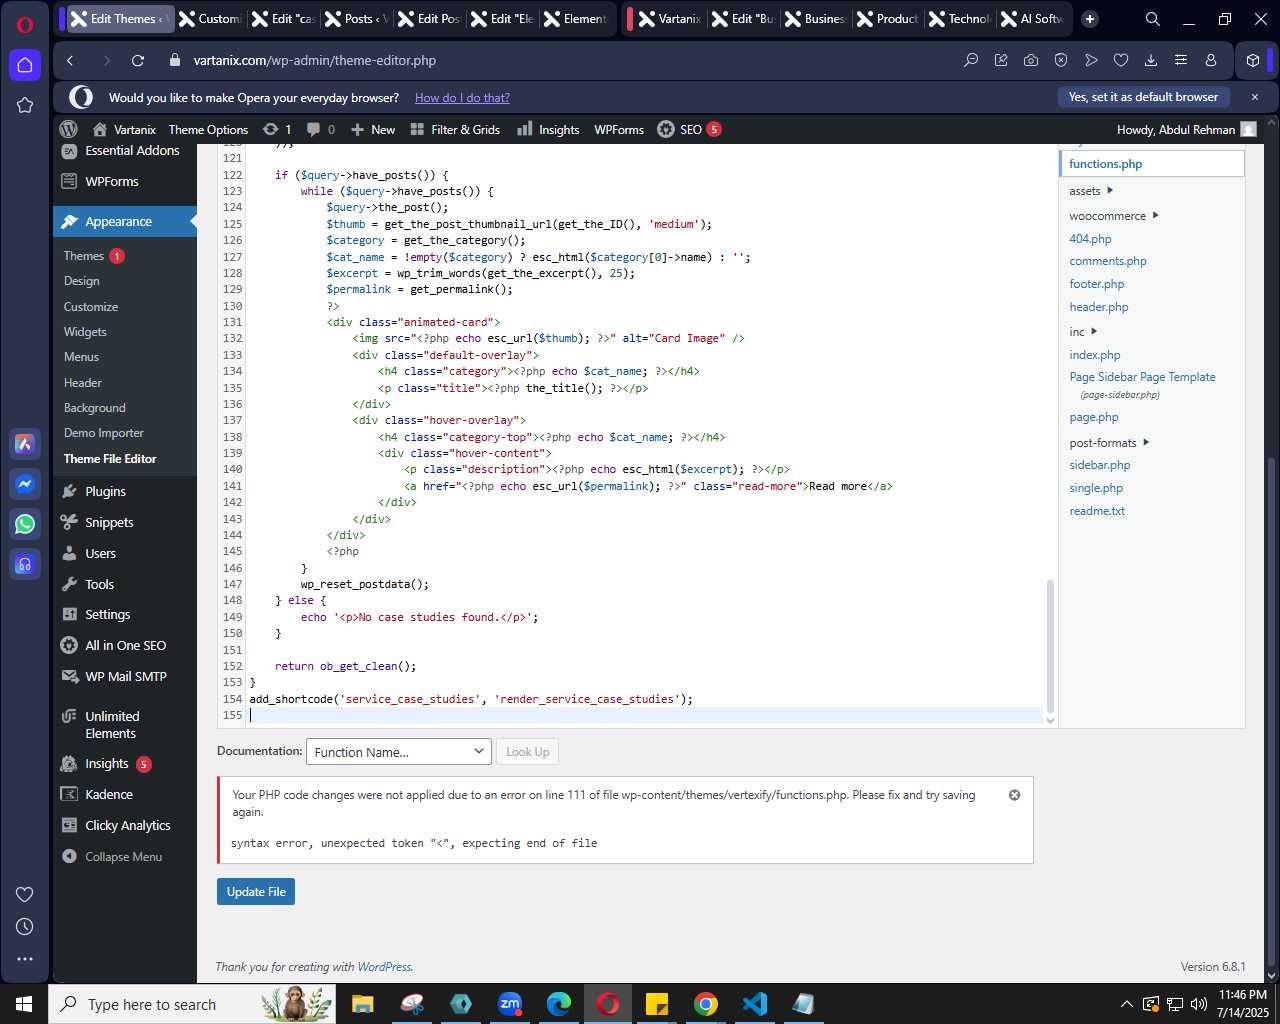Open the Howdy, Abdul Rehman account menu

pyautogui.click(x=1186, y=130)
